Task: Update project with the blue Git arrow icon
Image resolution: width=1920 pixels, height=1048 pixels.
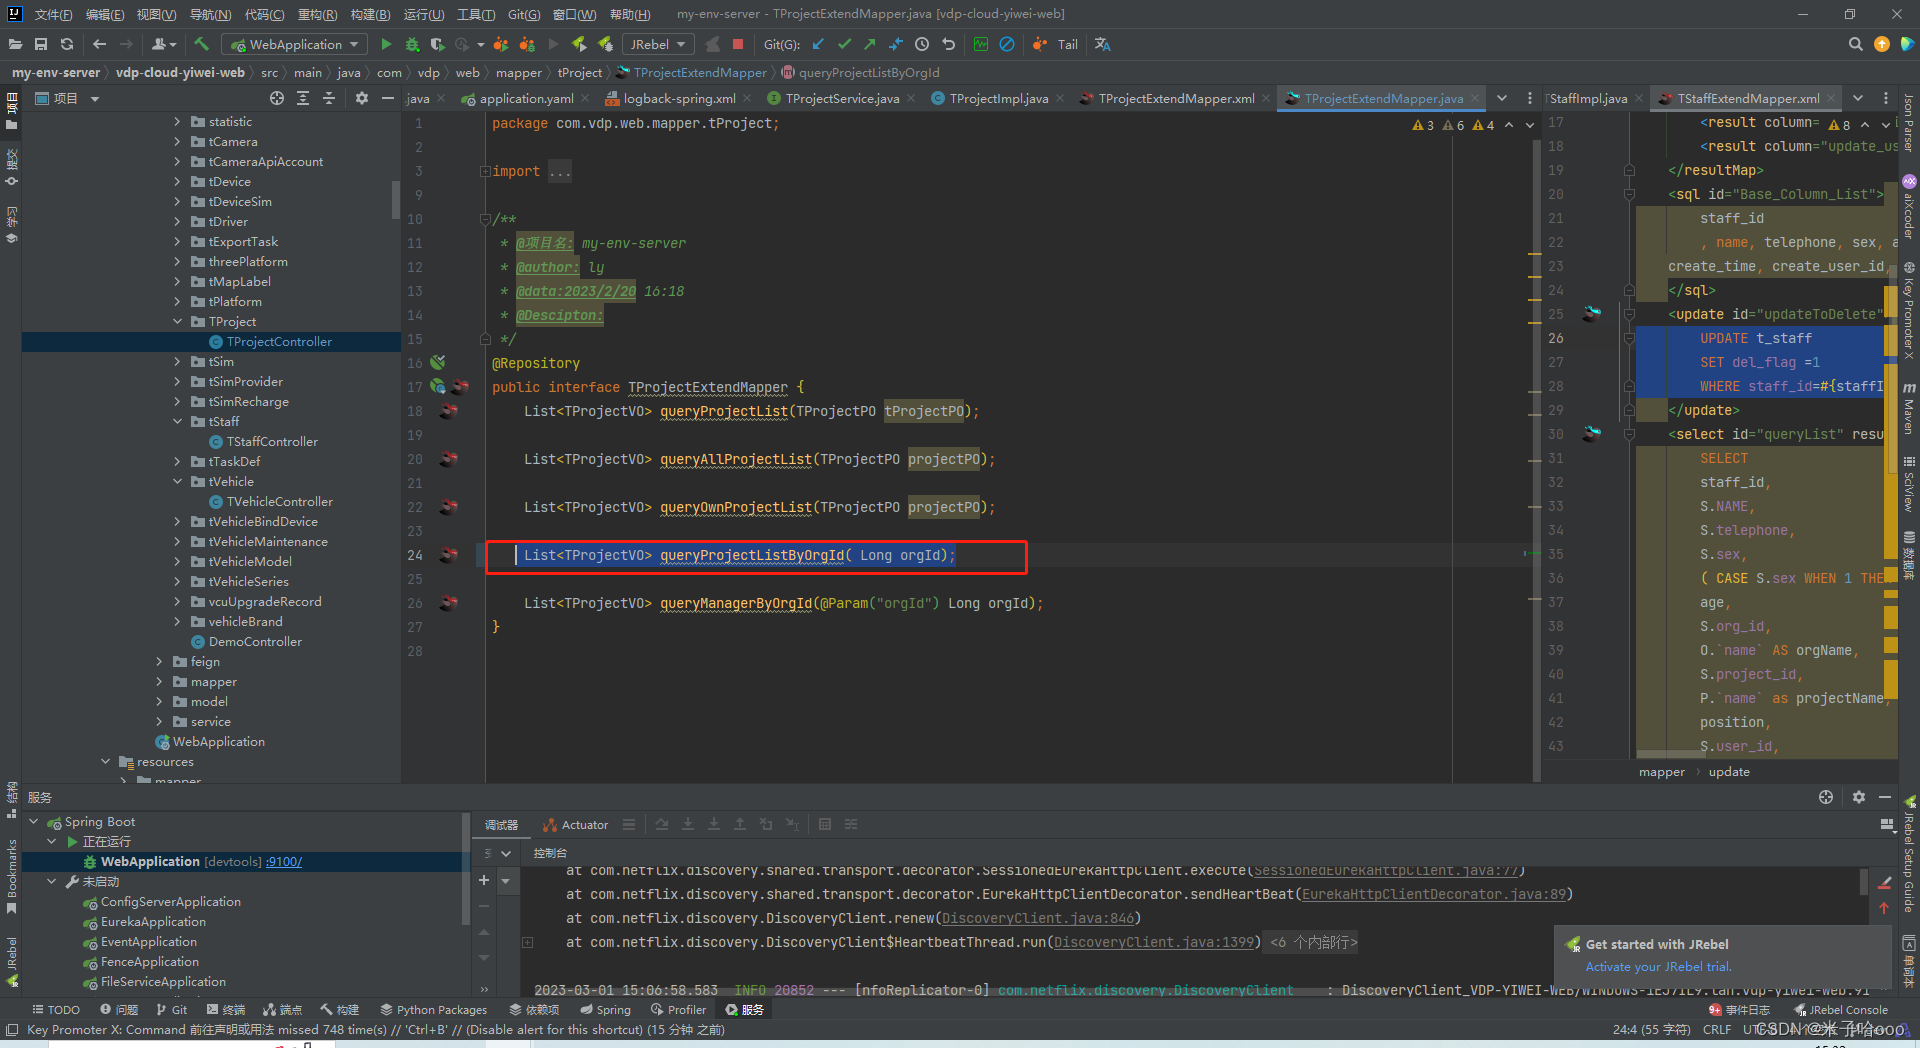Action: [817, 44]
